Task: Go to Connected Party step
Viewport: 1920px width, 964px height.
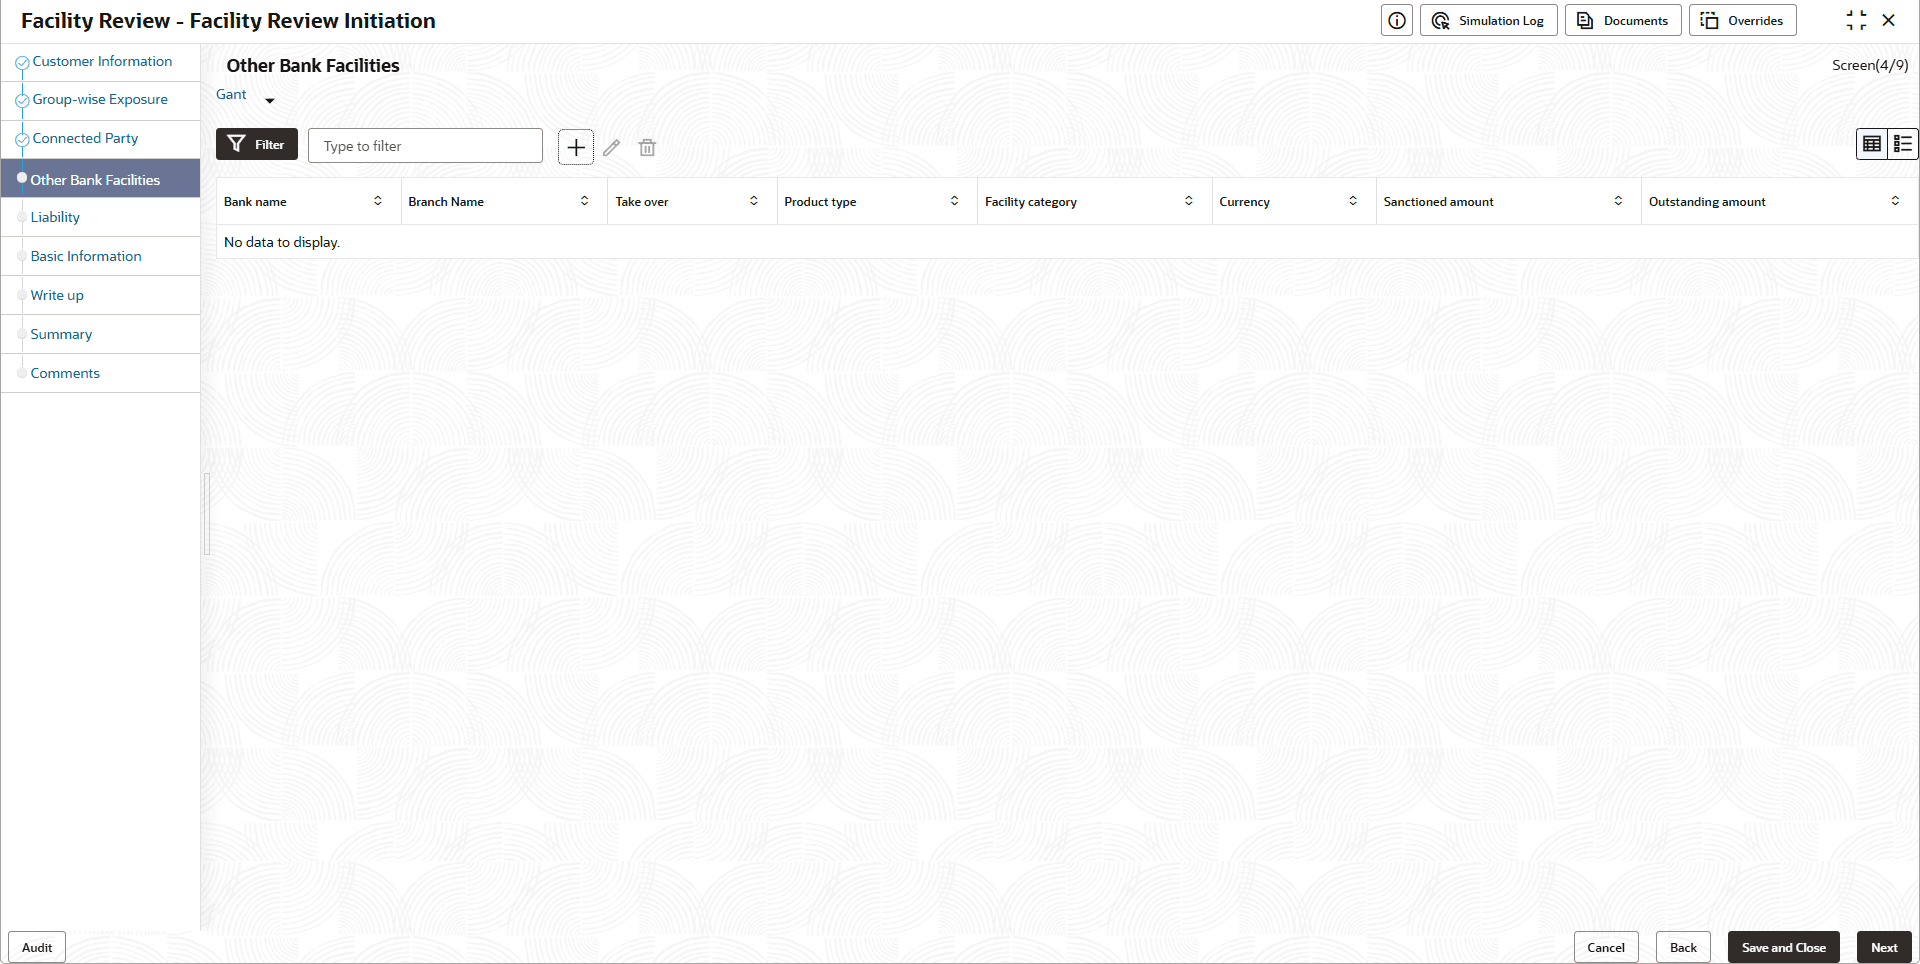Action: click(x=85, y=138)
